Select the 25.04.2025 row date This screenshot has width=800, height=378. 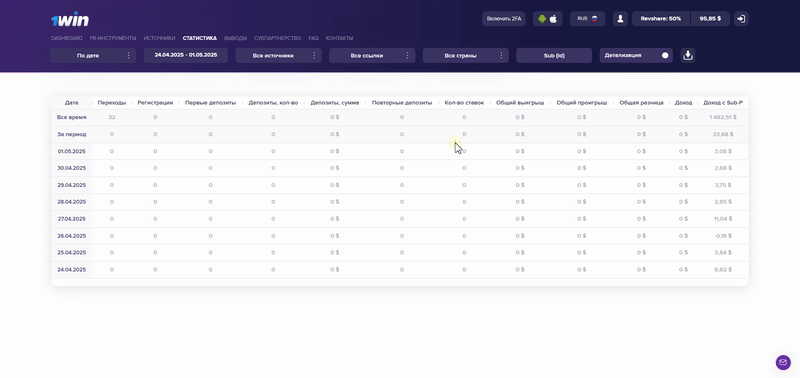point(71,253)
